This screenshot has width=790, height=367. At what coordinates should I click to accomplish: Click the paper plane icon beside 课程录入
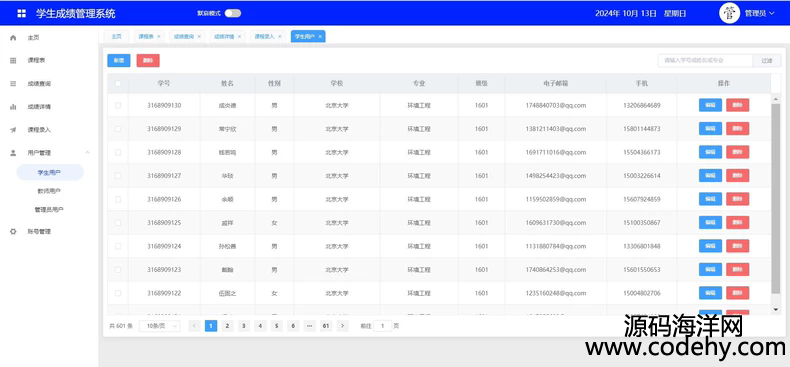(13, 130)
